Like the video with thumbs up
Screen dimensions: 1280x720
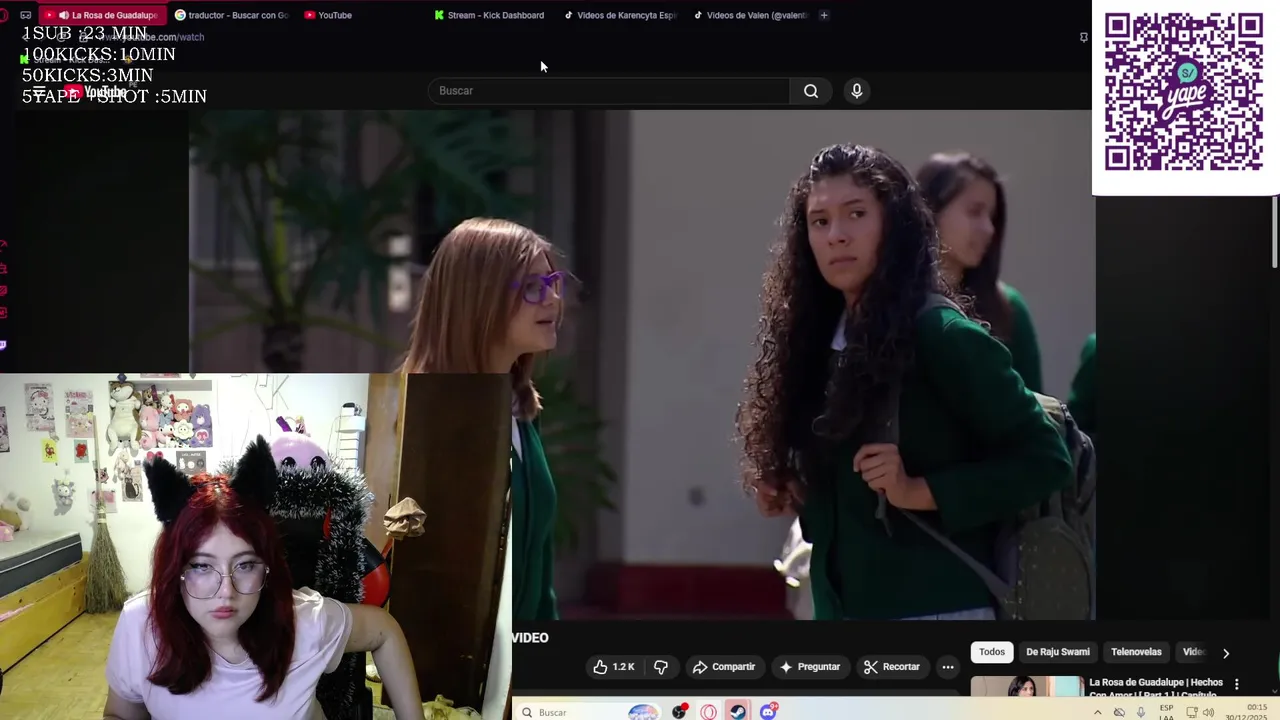pos(613,667)
